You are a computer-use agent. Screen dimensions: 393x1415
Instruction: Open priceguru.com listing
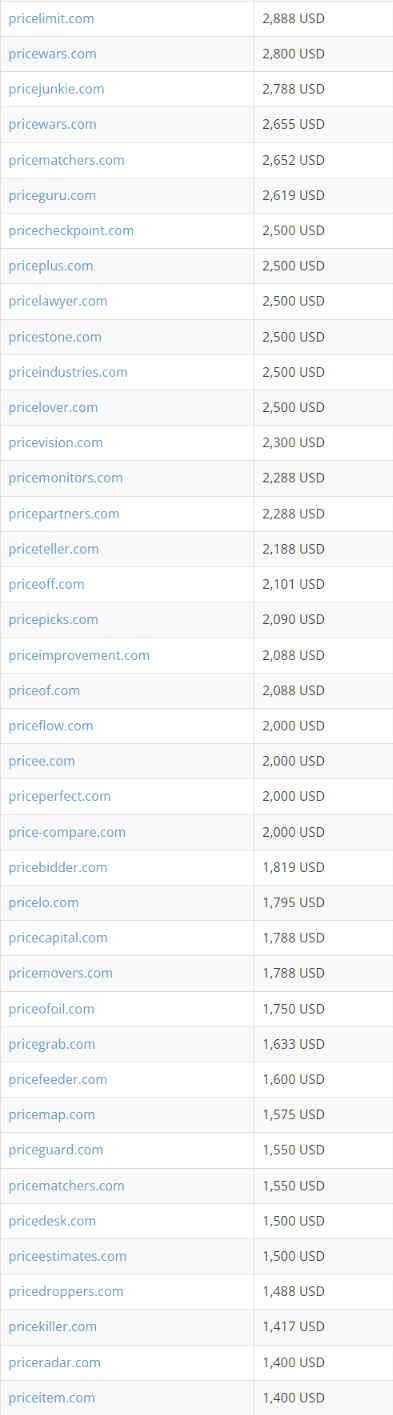pyautogui.click(x=52, y=195)
